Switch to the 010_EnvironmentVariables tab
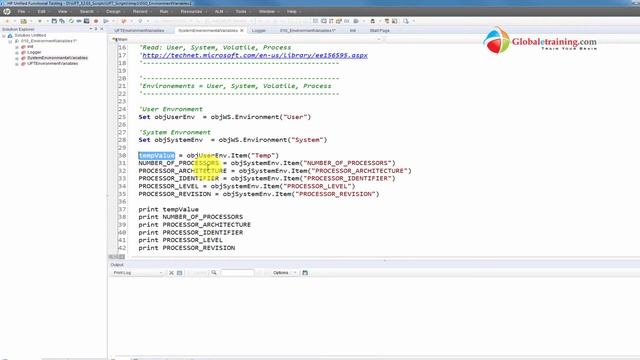Image resolution: width=640 pixels, height=360 pixels. click(x=307, y=31)
